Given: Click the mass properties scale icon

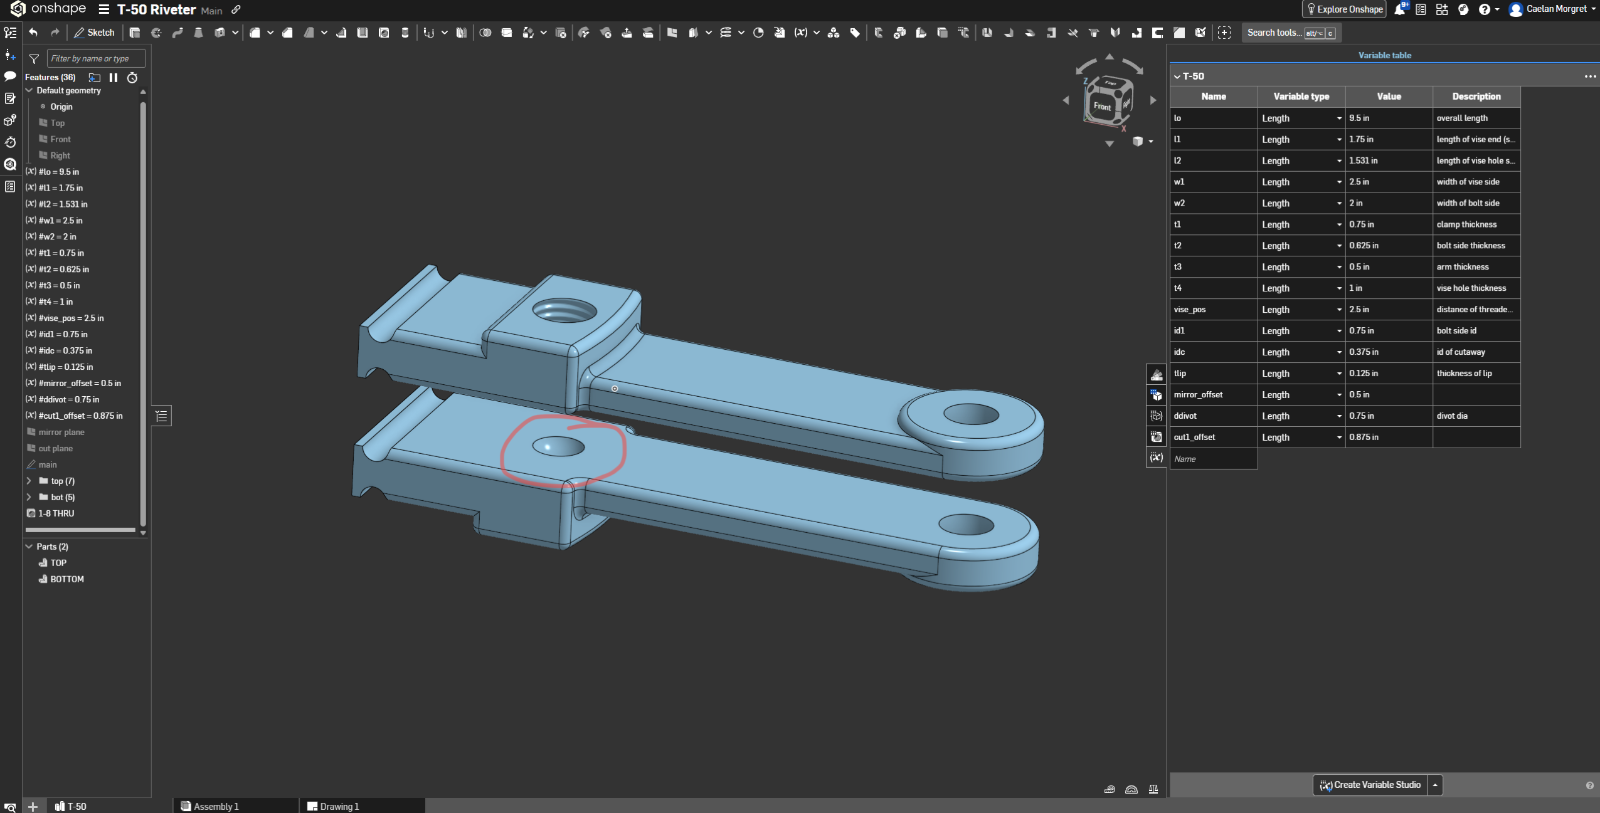Looking at the screenshot, I should (x=1153, y=789).
